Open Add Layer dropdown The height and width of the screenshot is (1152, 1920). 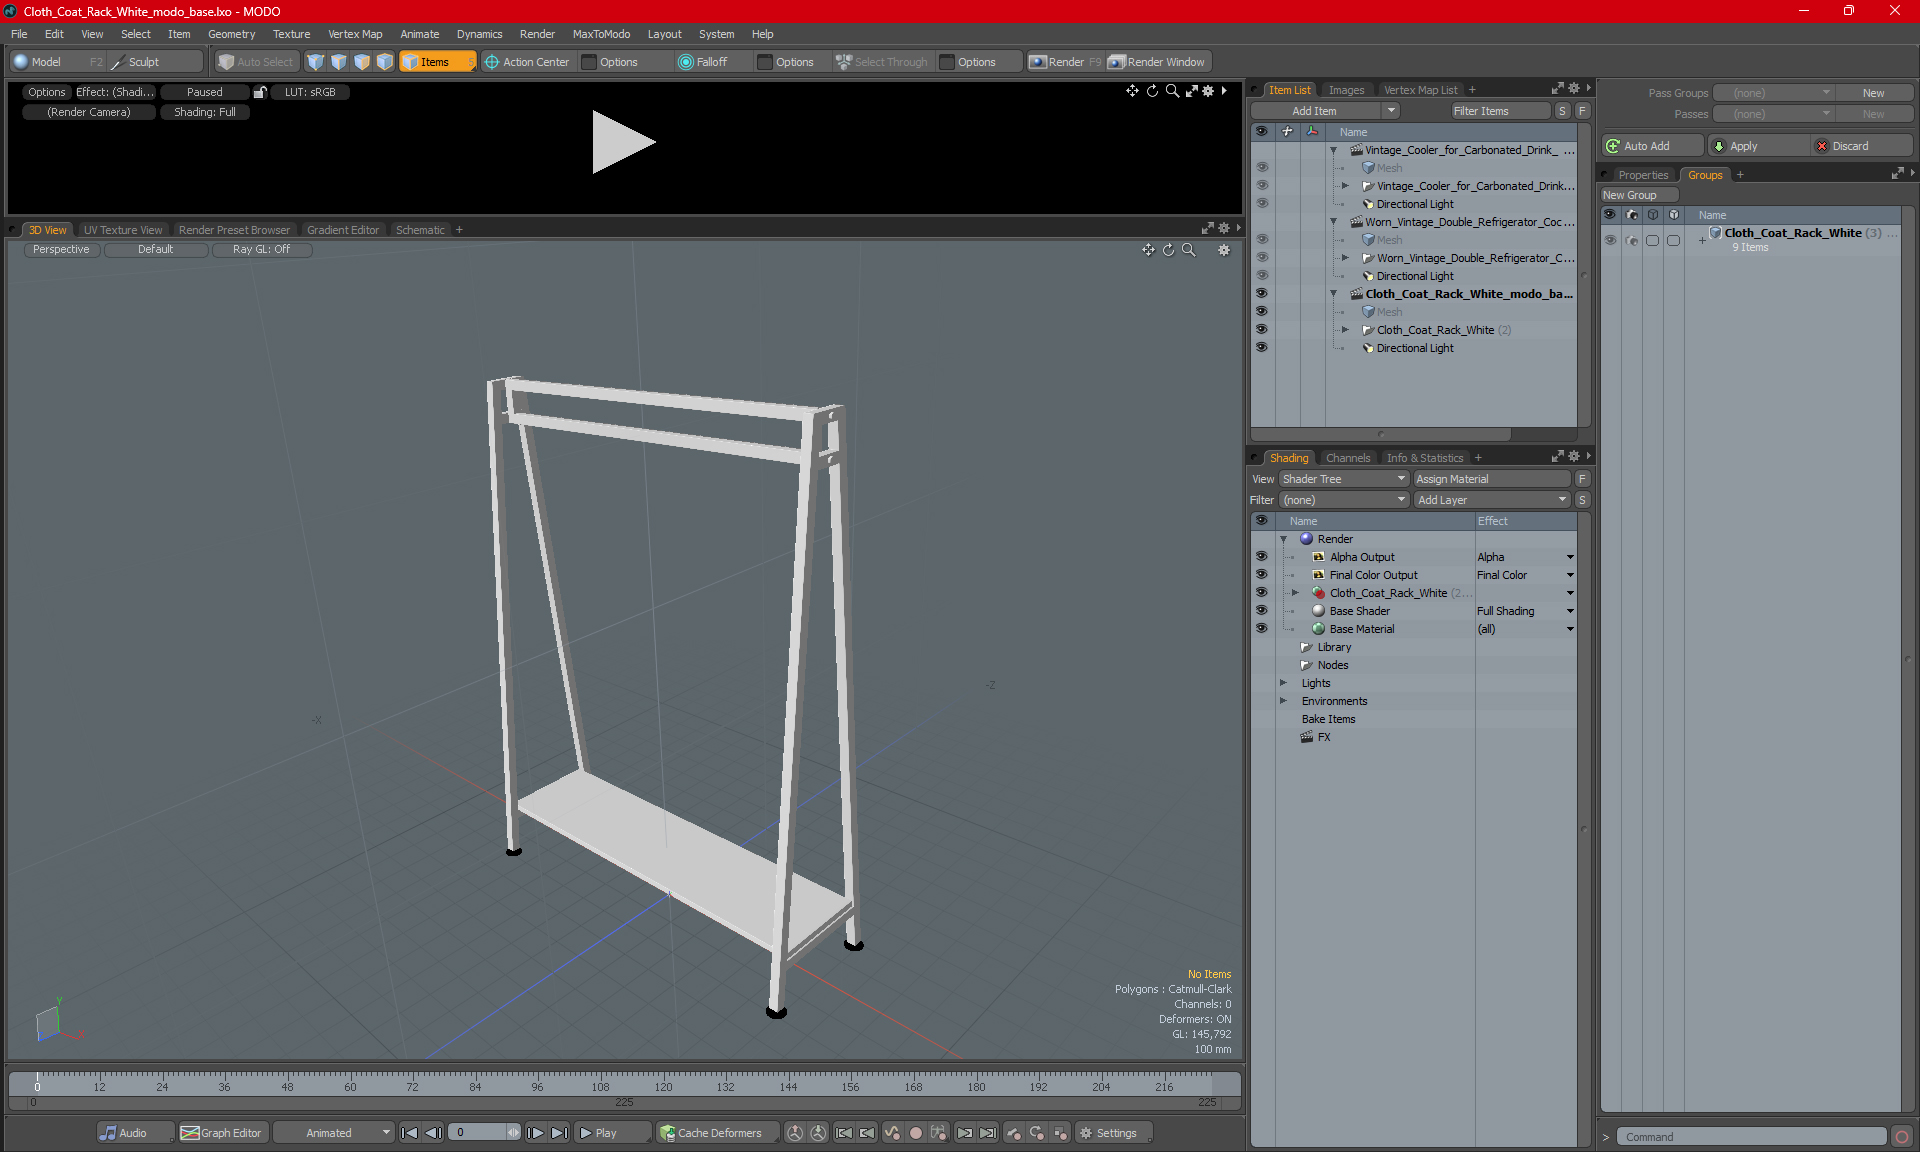coord(1492,500)
